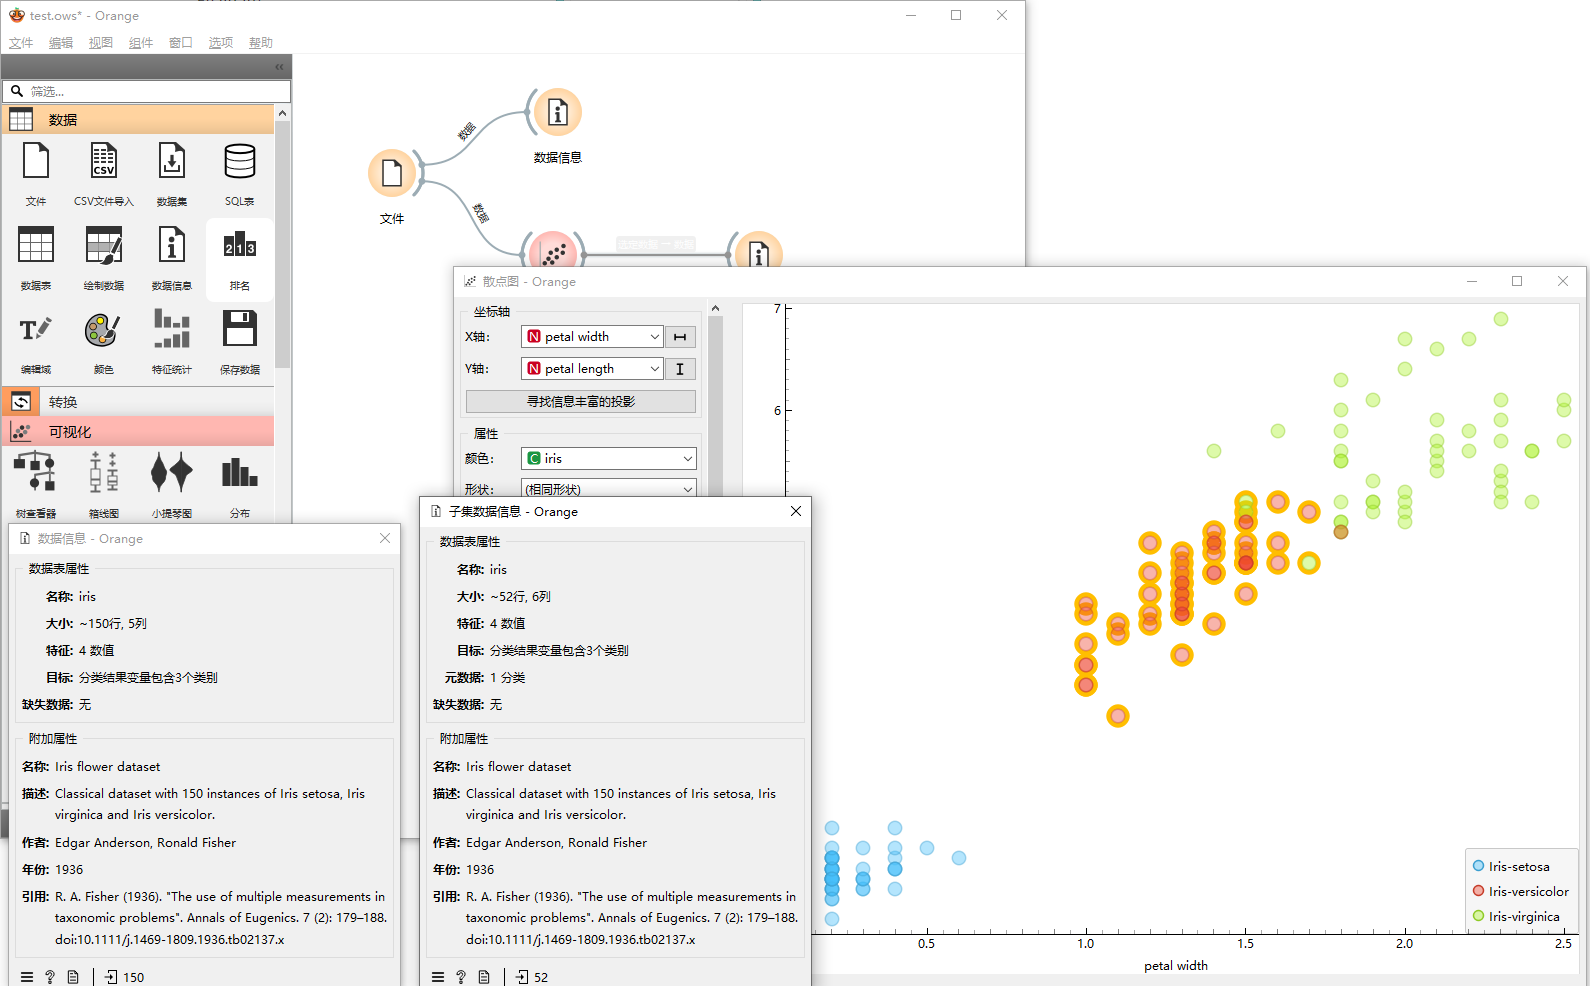This screenshot has height=986, width=1590.
Task: Collapse the toolbox with the double-arrow
Action: [279, 67]
